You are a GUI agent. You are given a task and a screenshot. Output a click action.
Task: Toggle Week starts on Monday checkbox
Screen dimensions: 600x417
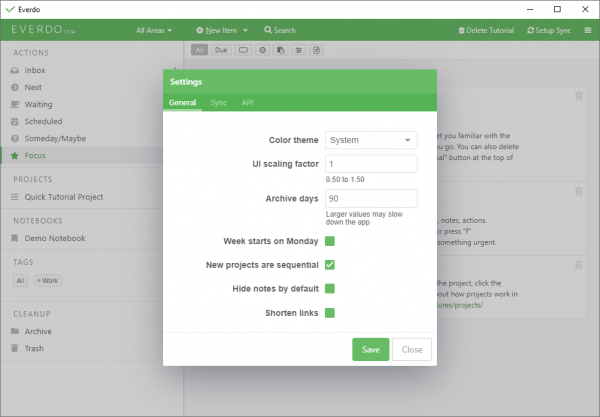(330, 241)
